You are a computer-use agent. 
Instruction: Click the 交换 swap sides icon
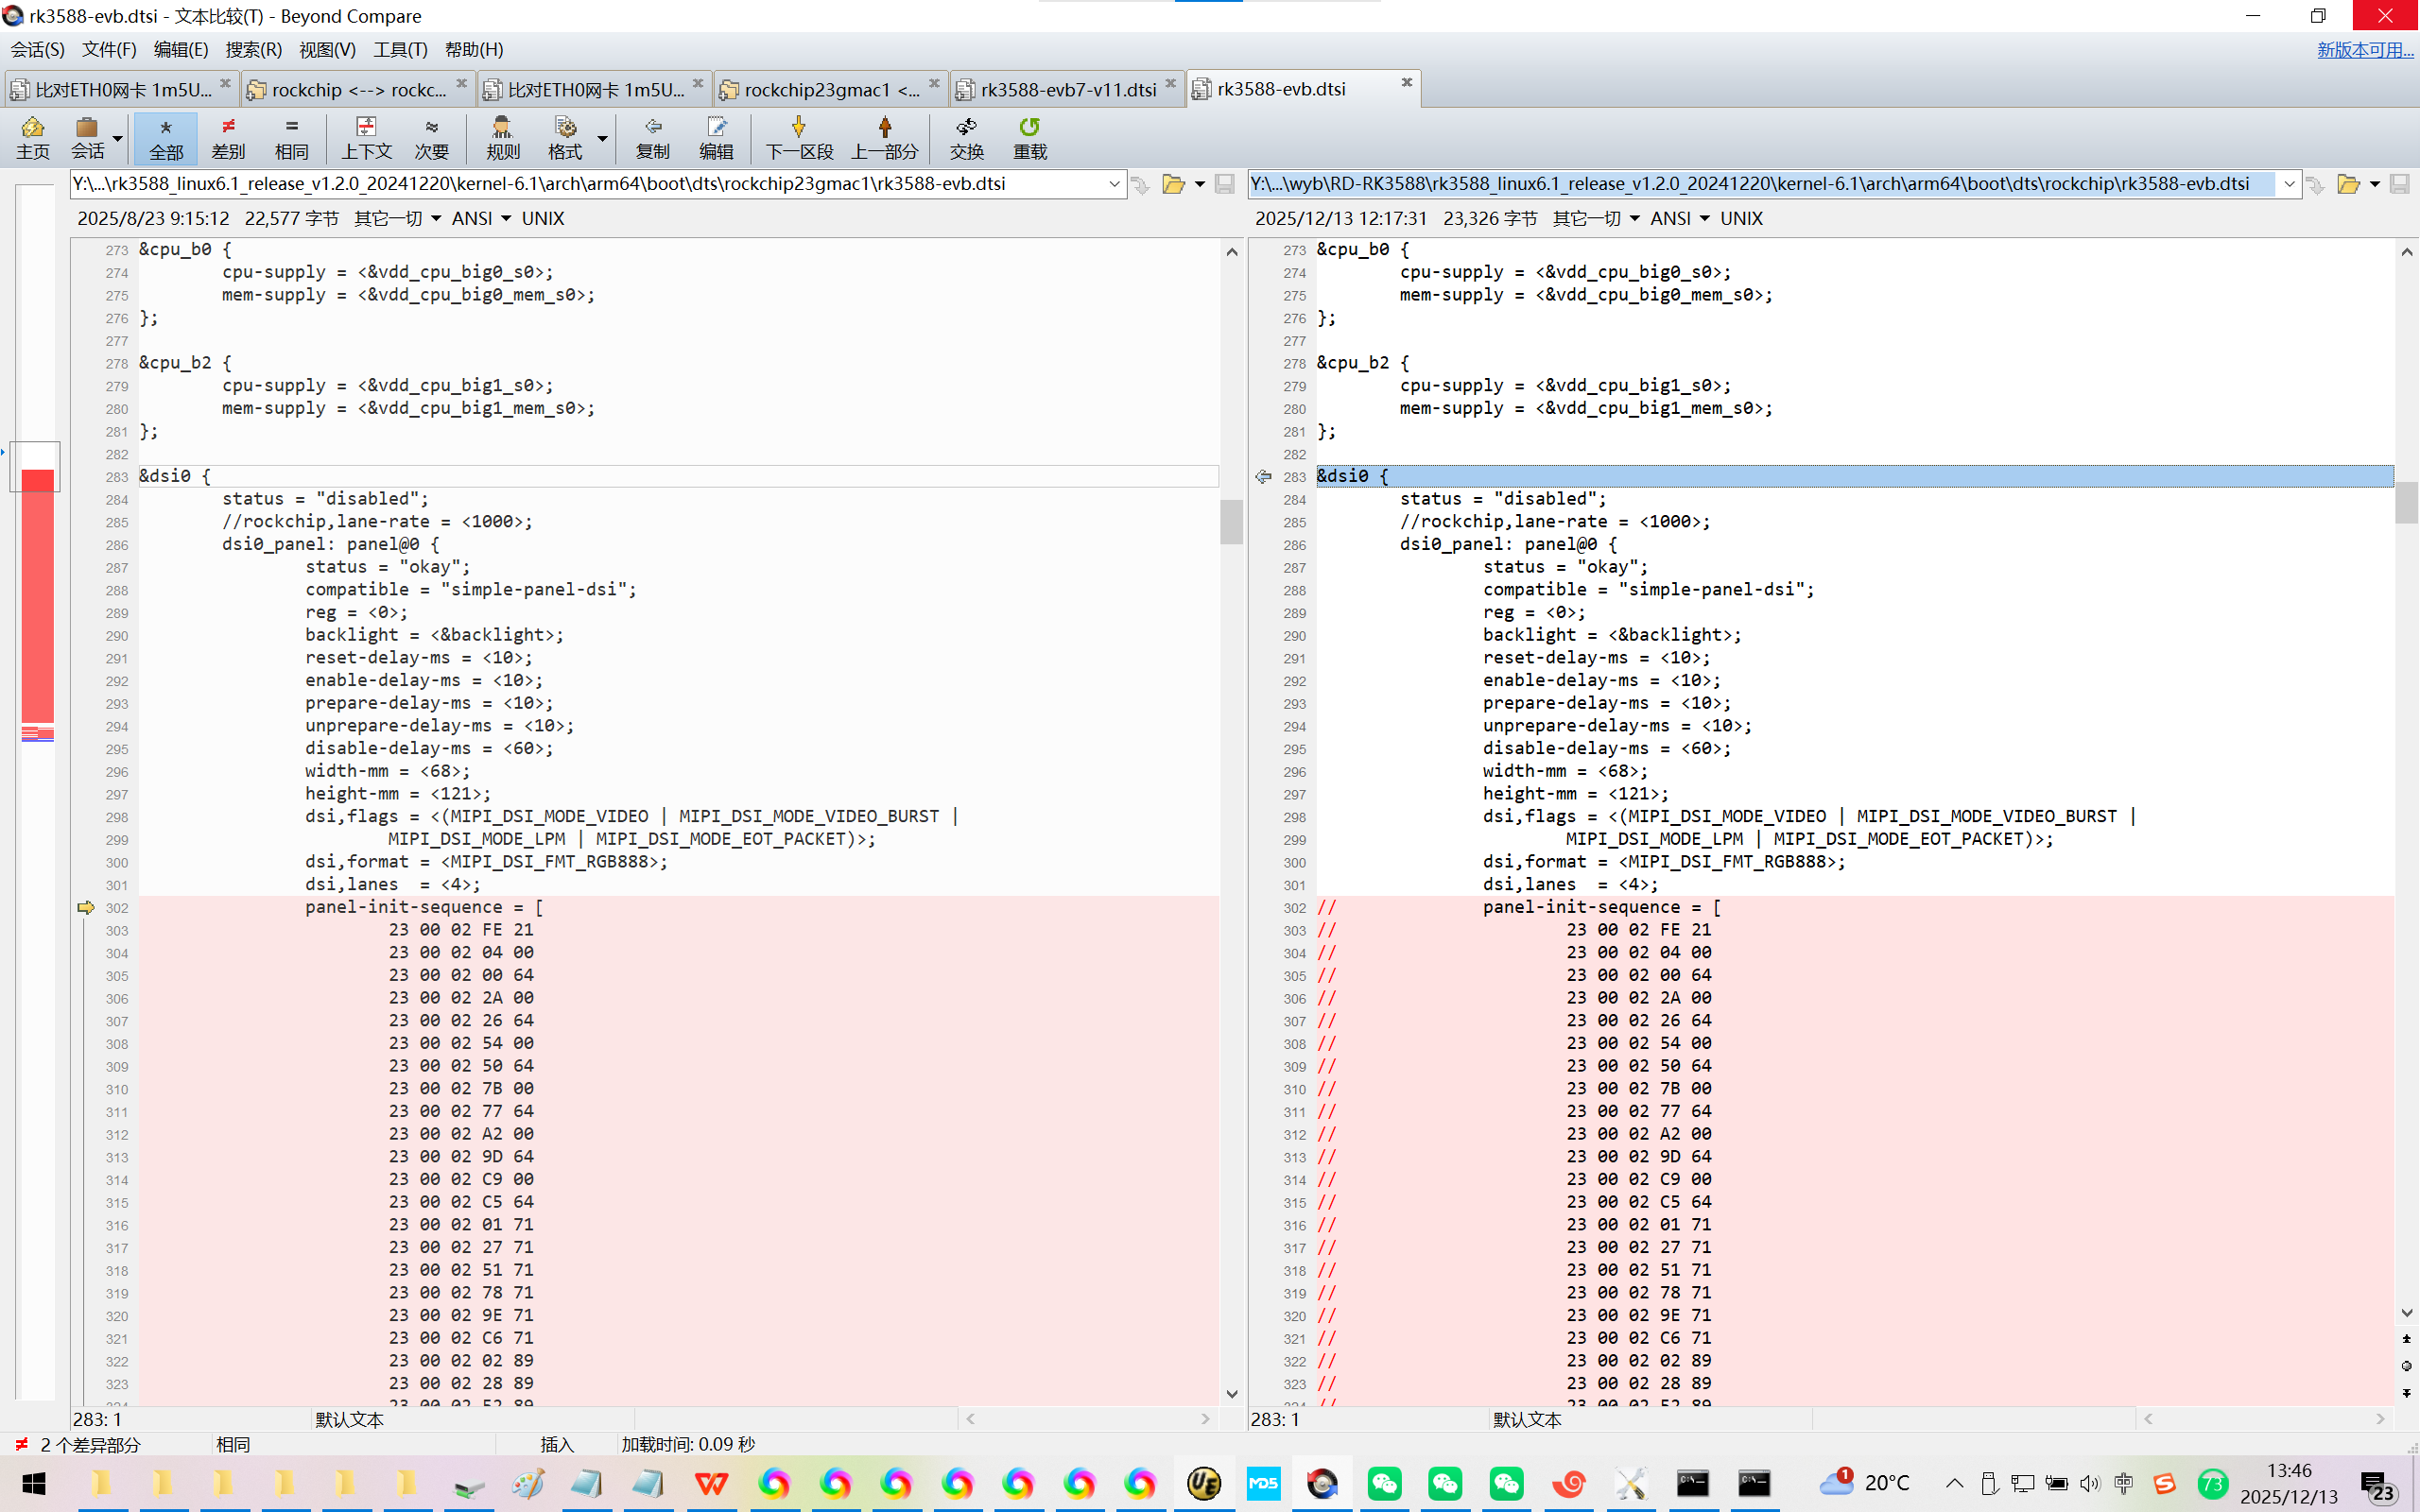(966, 138)
